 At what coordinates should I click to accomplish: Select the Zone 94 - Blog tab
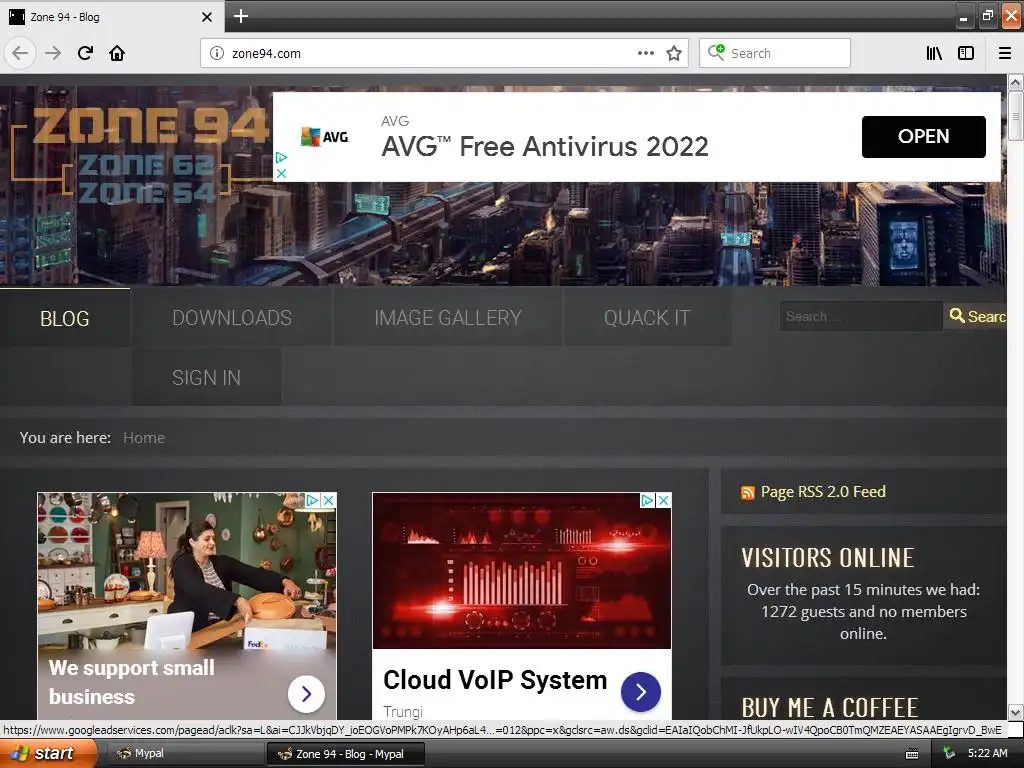pos(111,17)
